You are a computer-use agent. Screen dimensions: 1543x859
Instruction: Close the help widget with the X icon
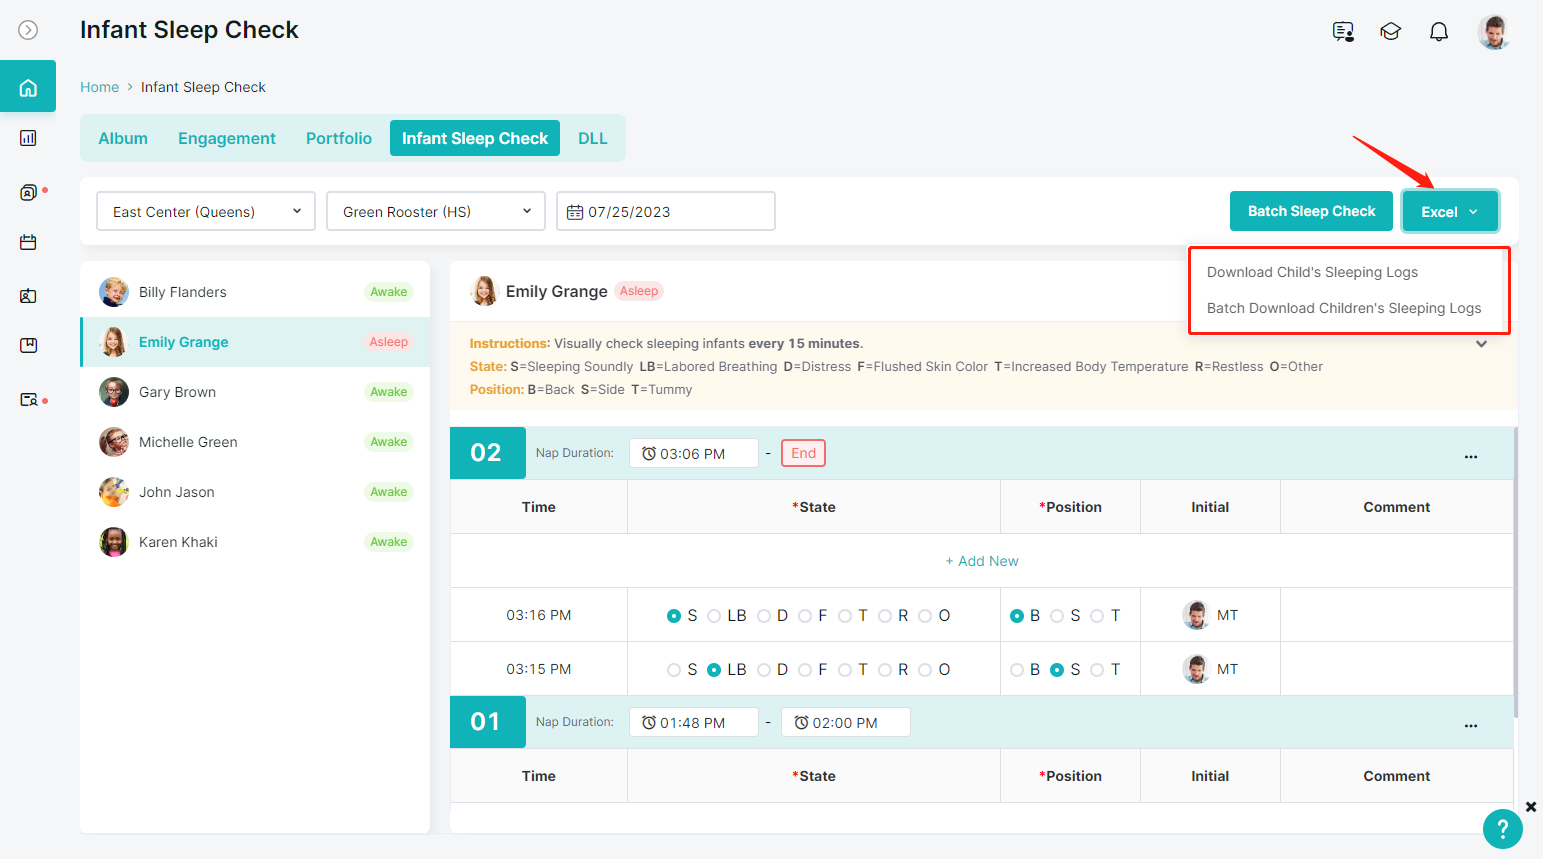[1531, 806]
